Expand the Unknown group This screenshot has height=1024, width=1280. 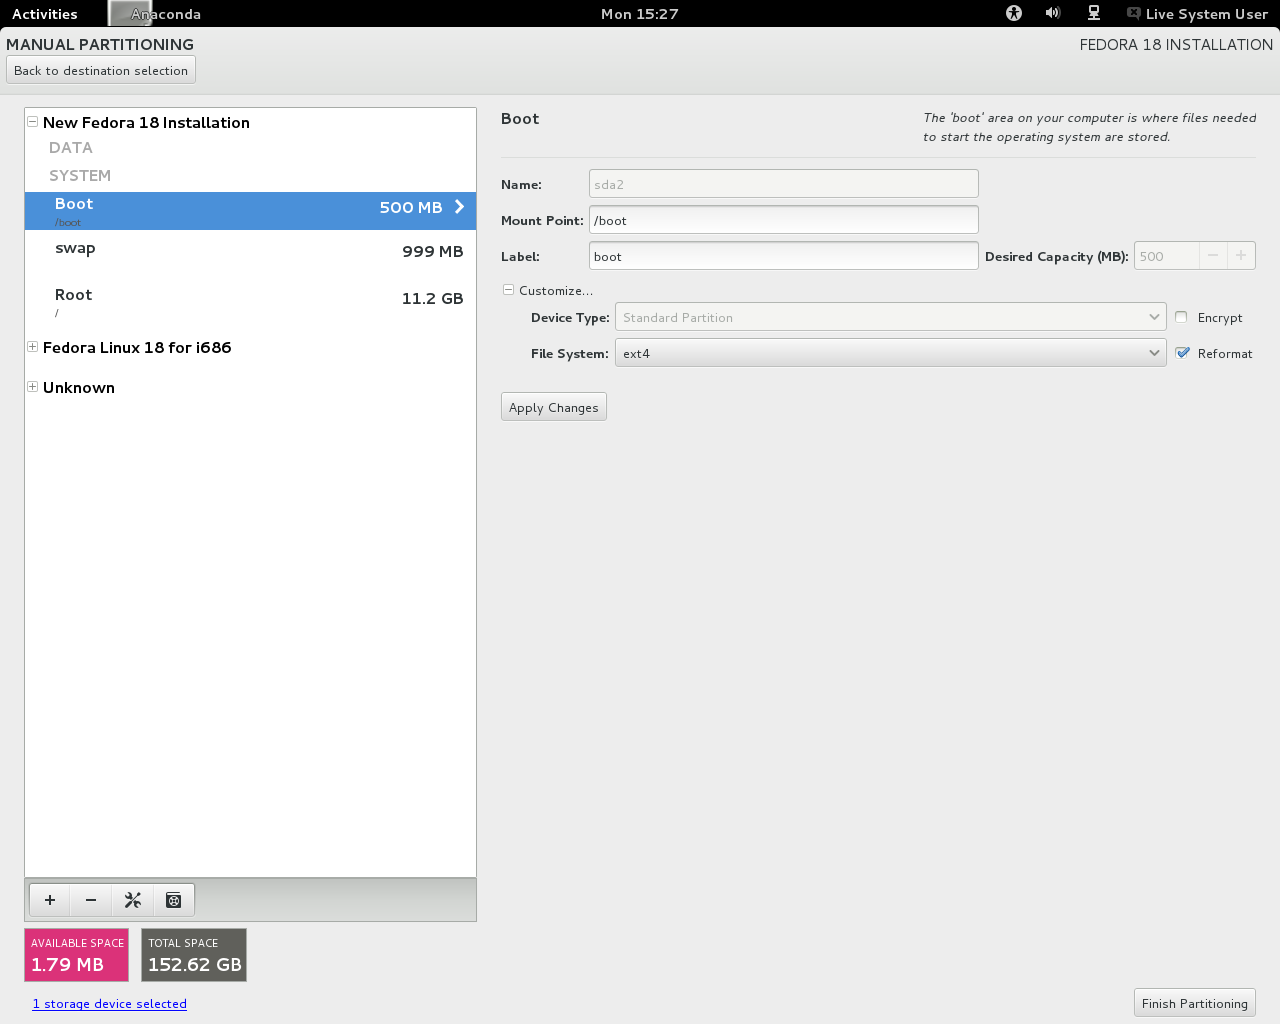tap(33, 387)
